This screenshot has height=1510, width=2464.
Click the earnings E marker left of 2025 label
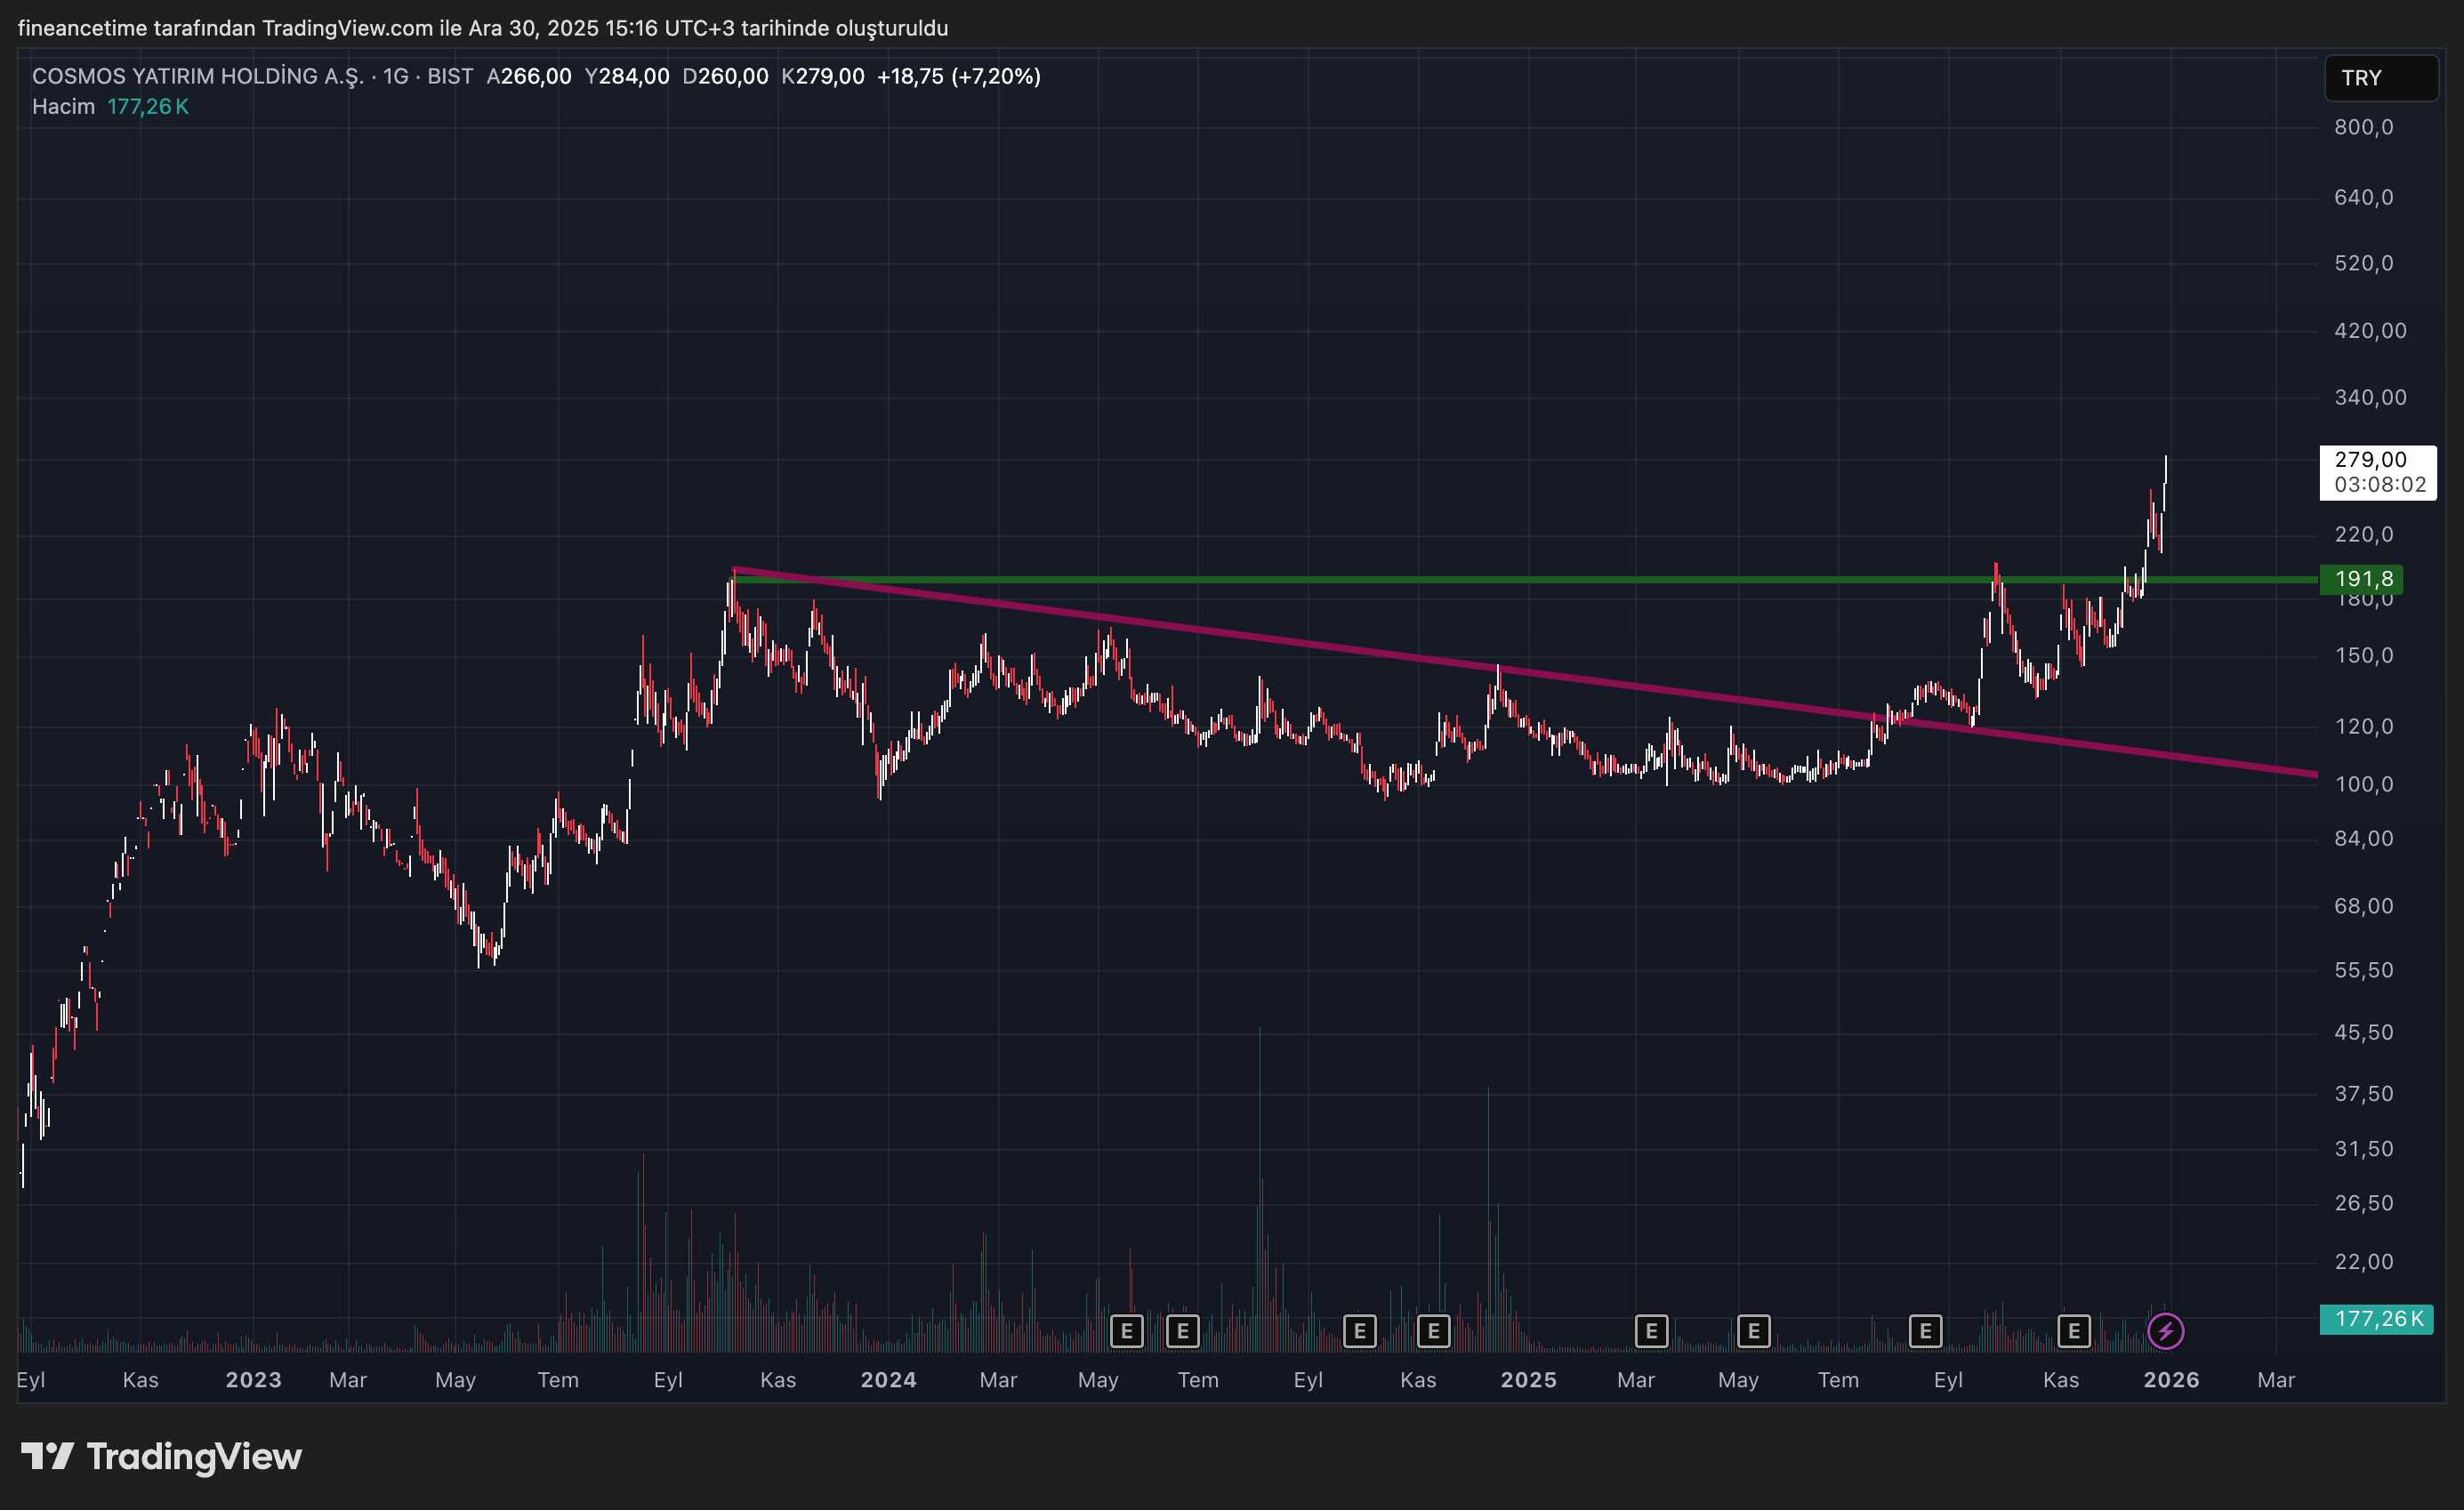pyautogui.click(x=1434, y=1330)
